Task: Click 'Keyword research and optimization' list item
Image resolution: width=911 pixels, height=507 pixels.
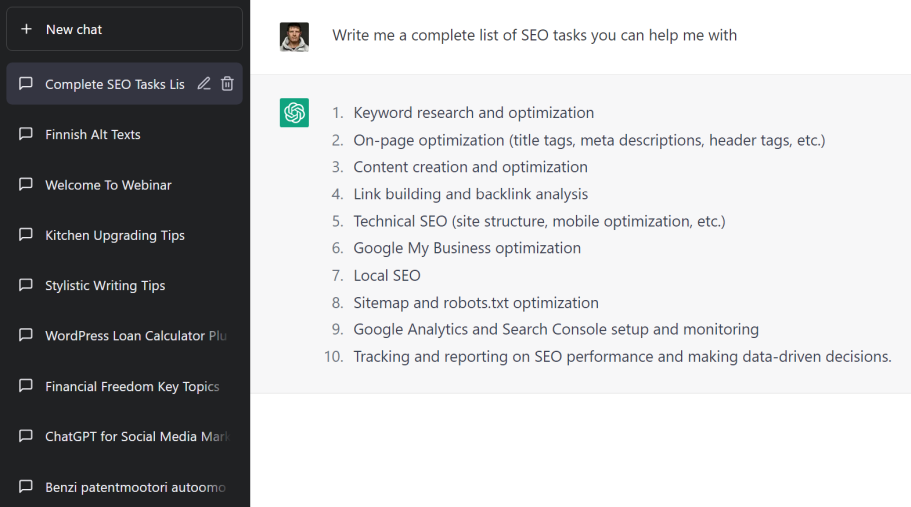Action: 474,113
